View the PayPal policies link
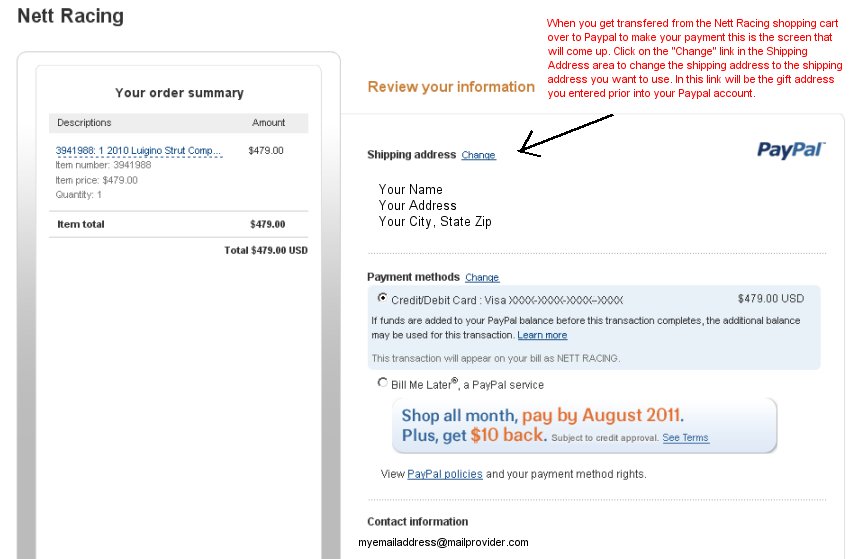Viewport: 861px width, 559px height. coord(445,474)
